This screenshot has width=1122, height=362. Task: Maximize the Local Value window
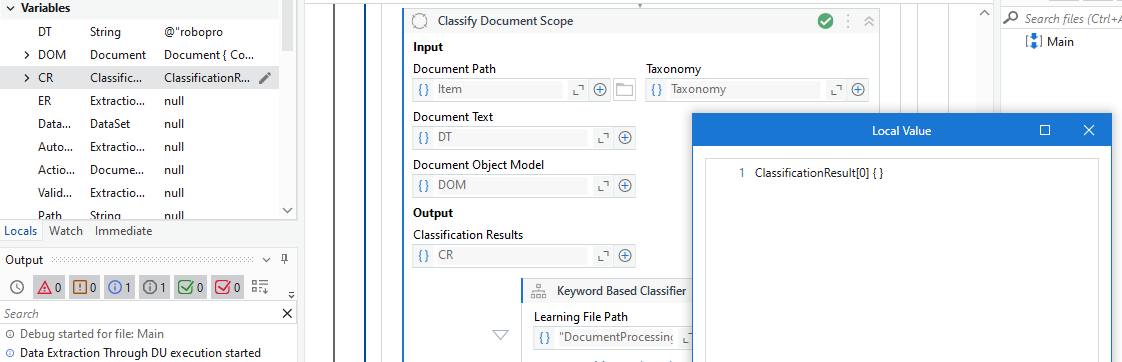[1045, 130]
